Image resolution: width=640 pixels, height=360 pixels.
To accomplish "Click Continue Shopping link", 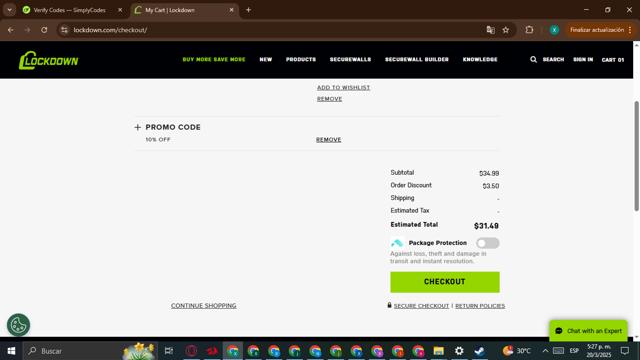I will click(x=203, y=306).
